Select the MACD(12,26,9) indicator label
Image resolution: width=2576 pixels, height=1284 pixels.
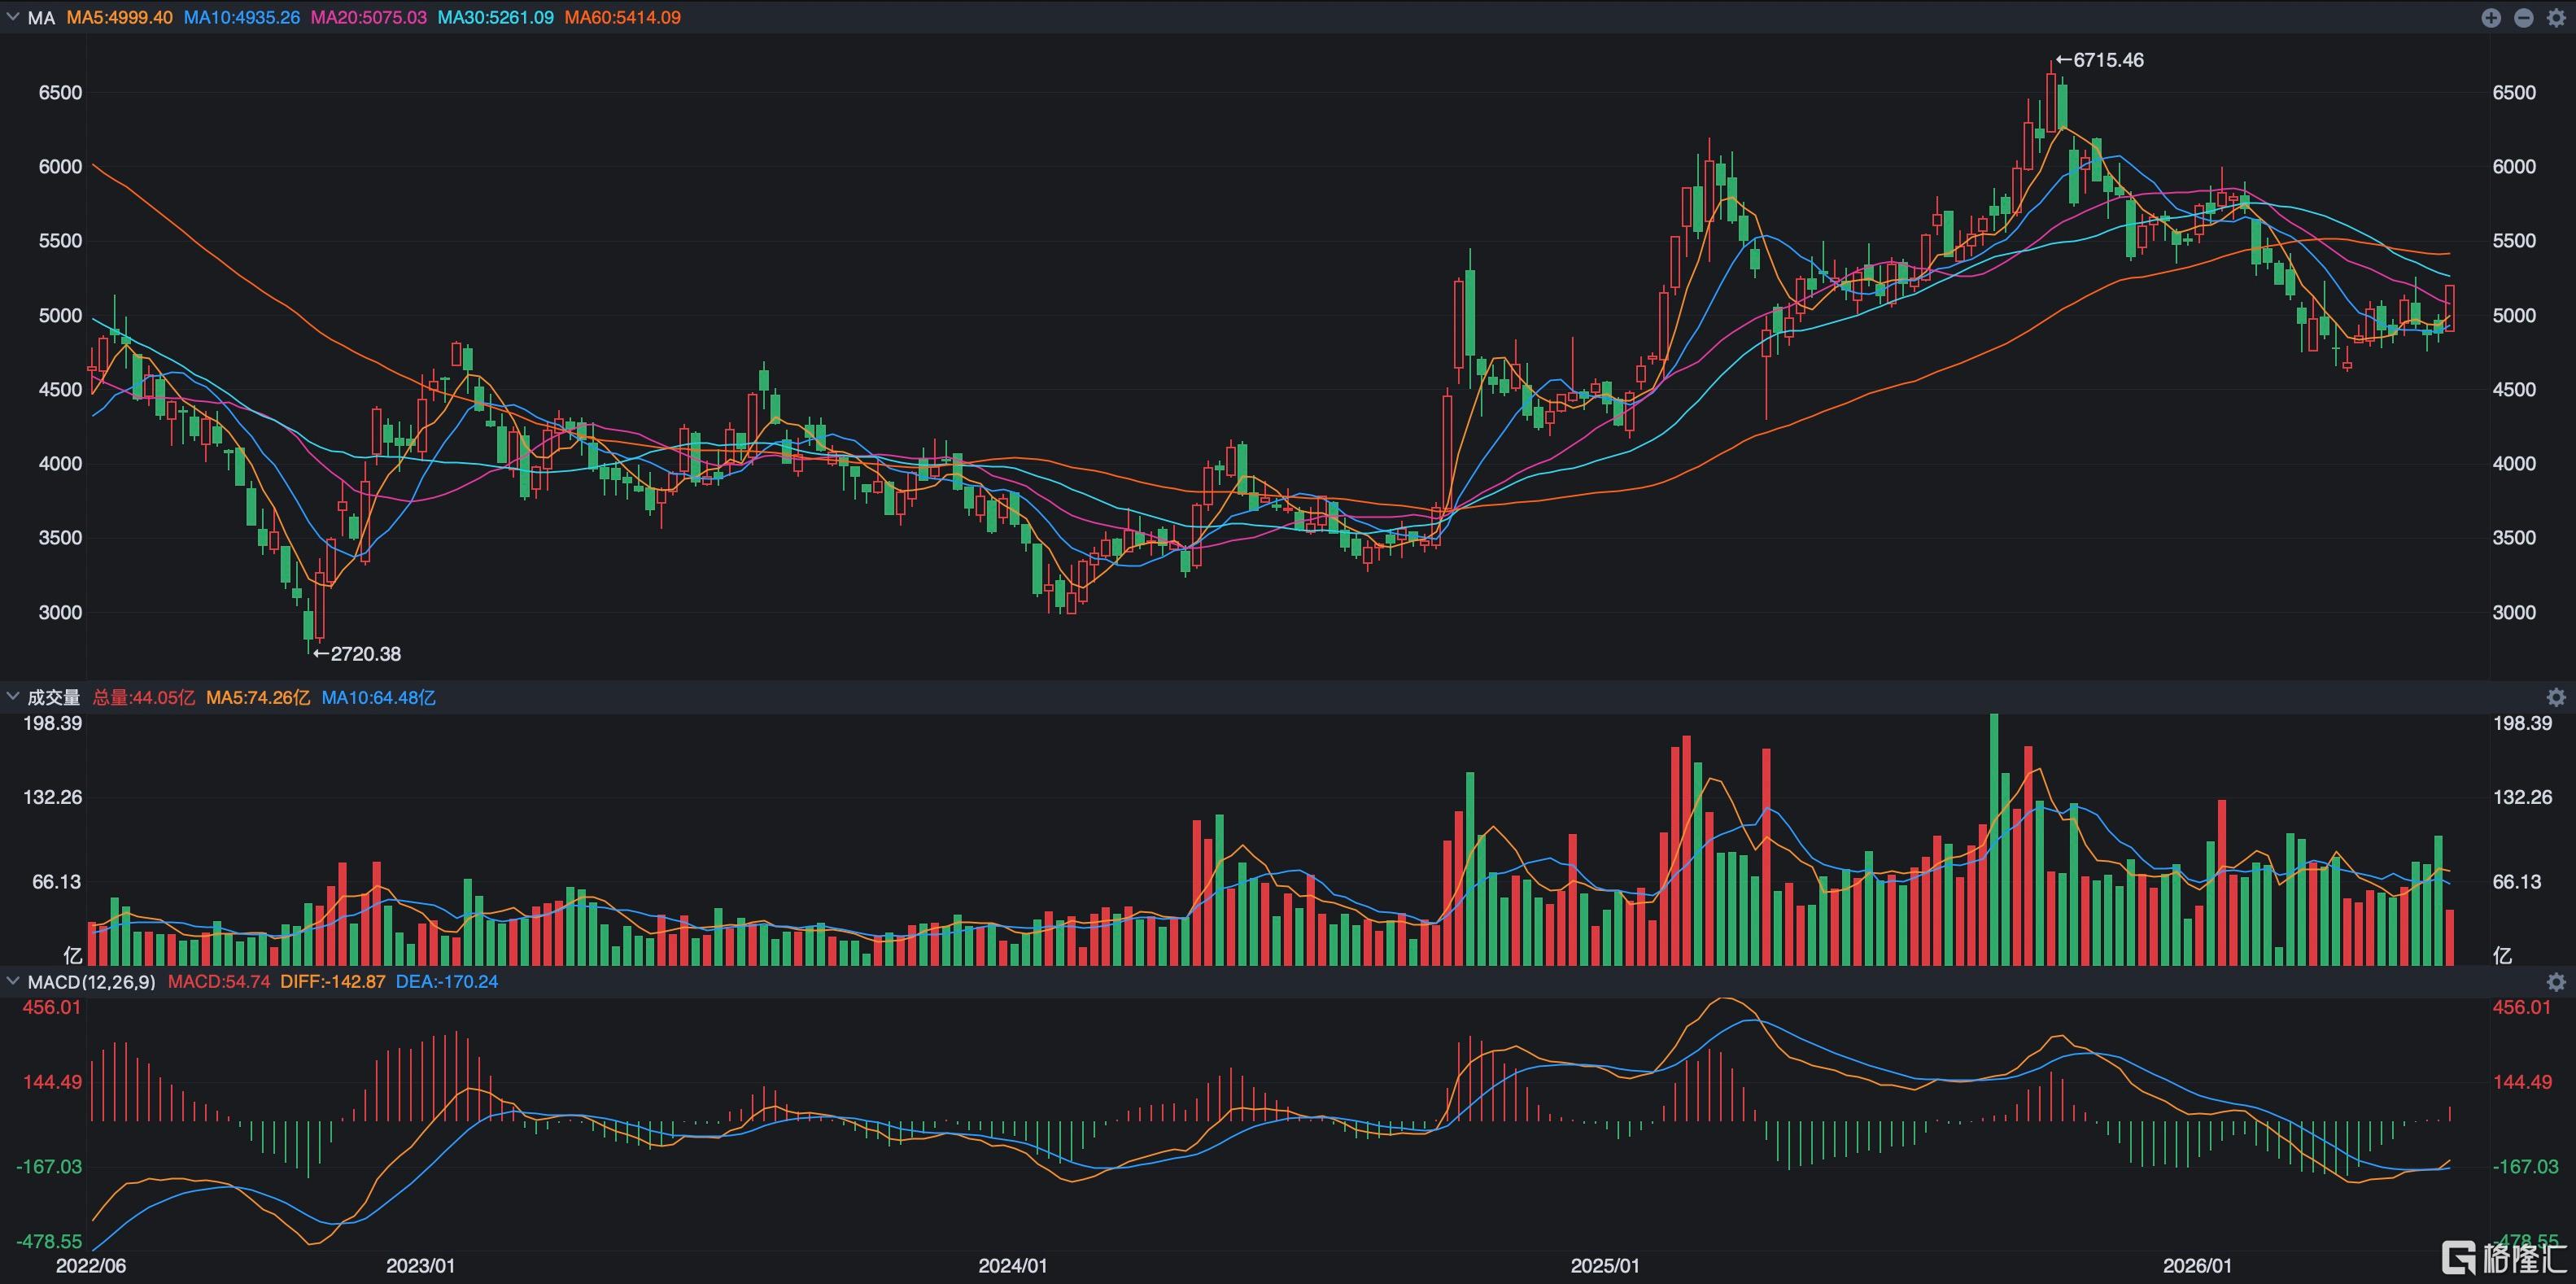click(x=91, y=982)
